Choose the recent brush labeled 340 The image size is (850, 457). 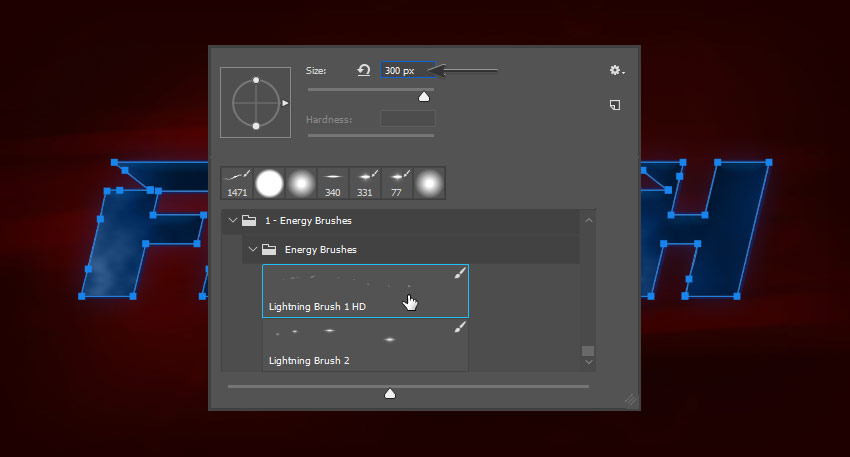pyautogui.click(x=333, y=182)
